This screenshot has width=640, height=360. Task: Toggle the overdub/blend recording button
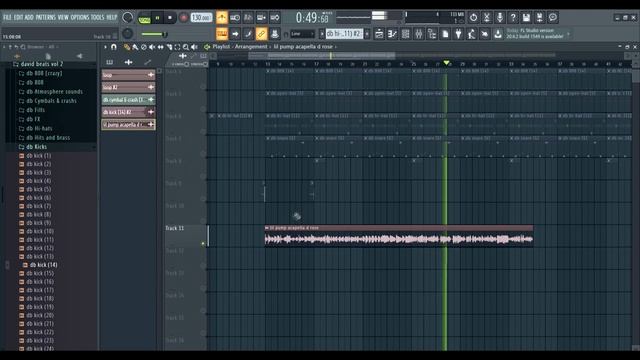pos(261,18)
